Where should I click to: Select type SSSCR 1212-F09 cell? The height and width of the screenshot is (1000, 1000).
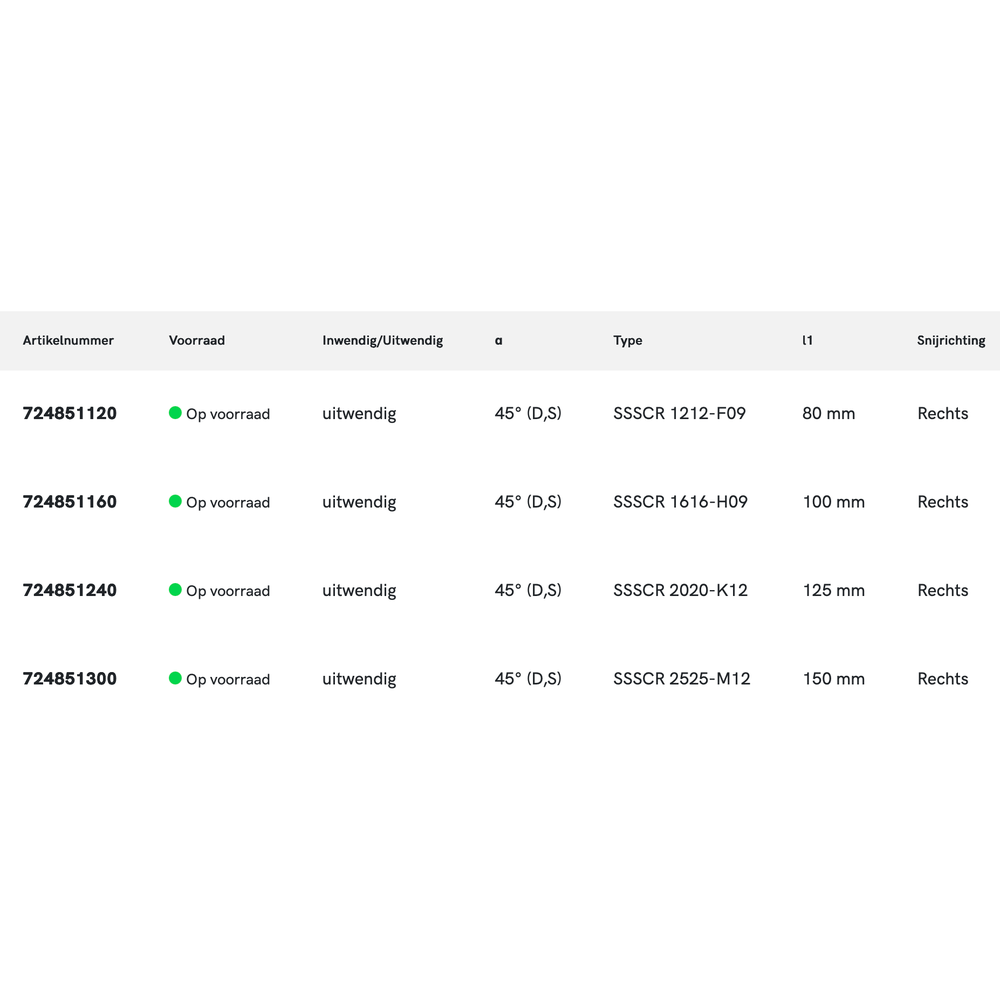click(x=679, y=414)
